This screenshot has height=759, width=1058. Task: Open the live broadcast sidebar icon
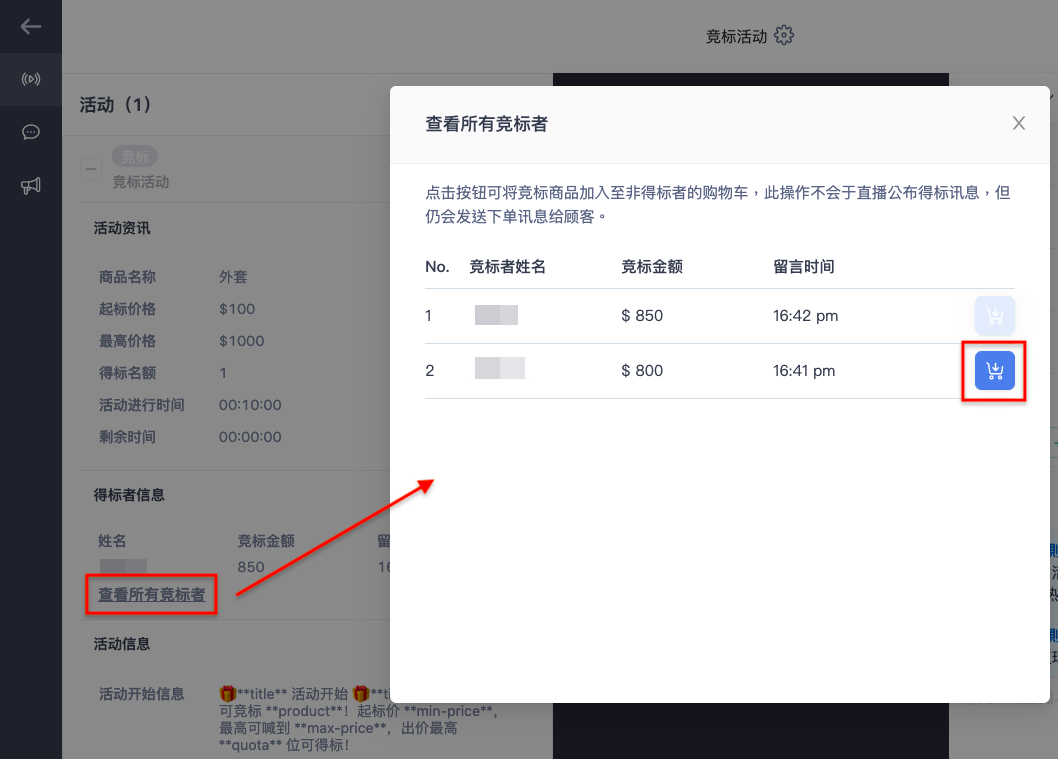pos(30,79)
